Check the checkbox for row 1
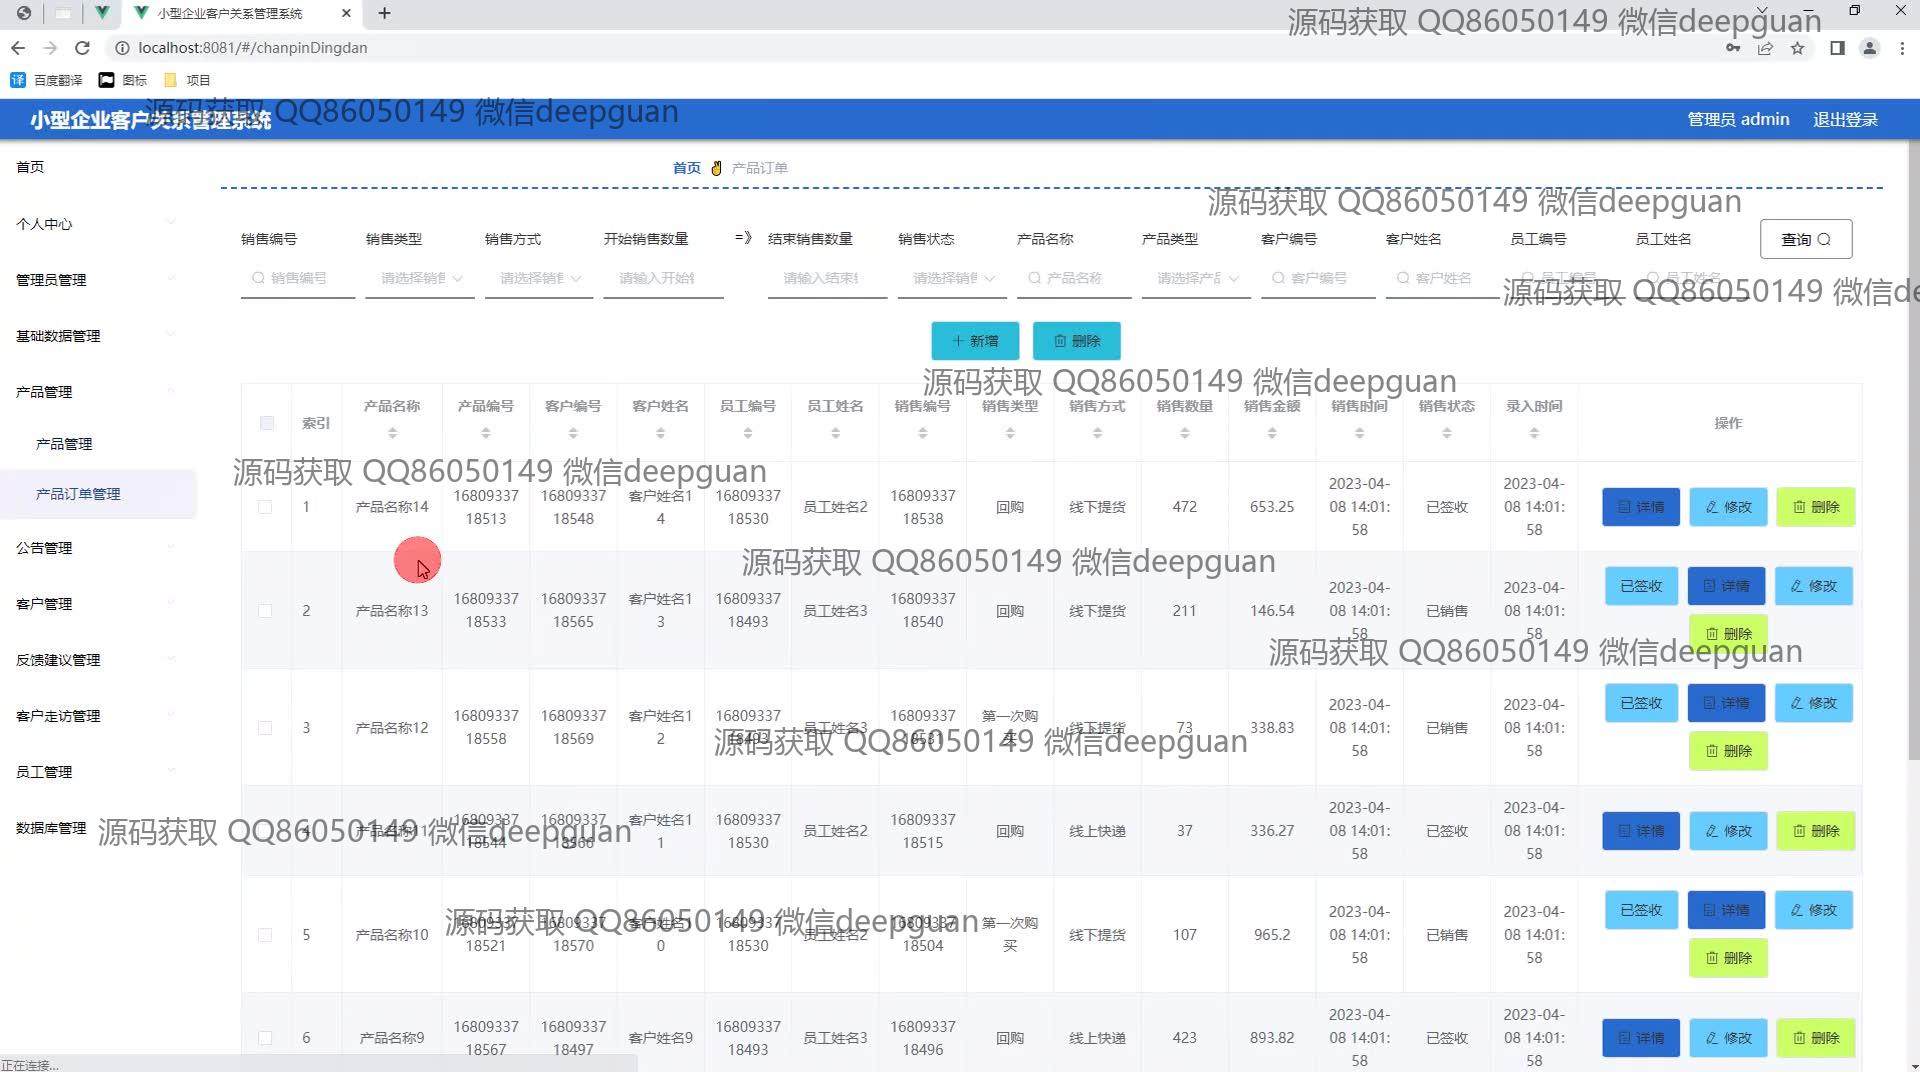This screenshot has width=1920, height=1072. (x=265, y=507)
